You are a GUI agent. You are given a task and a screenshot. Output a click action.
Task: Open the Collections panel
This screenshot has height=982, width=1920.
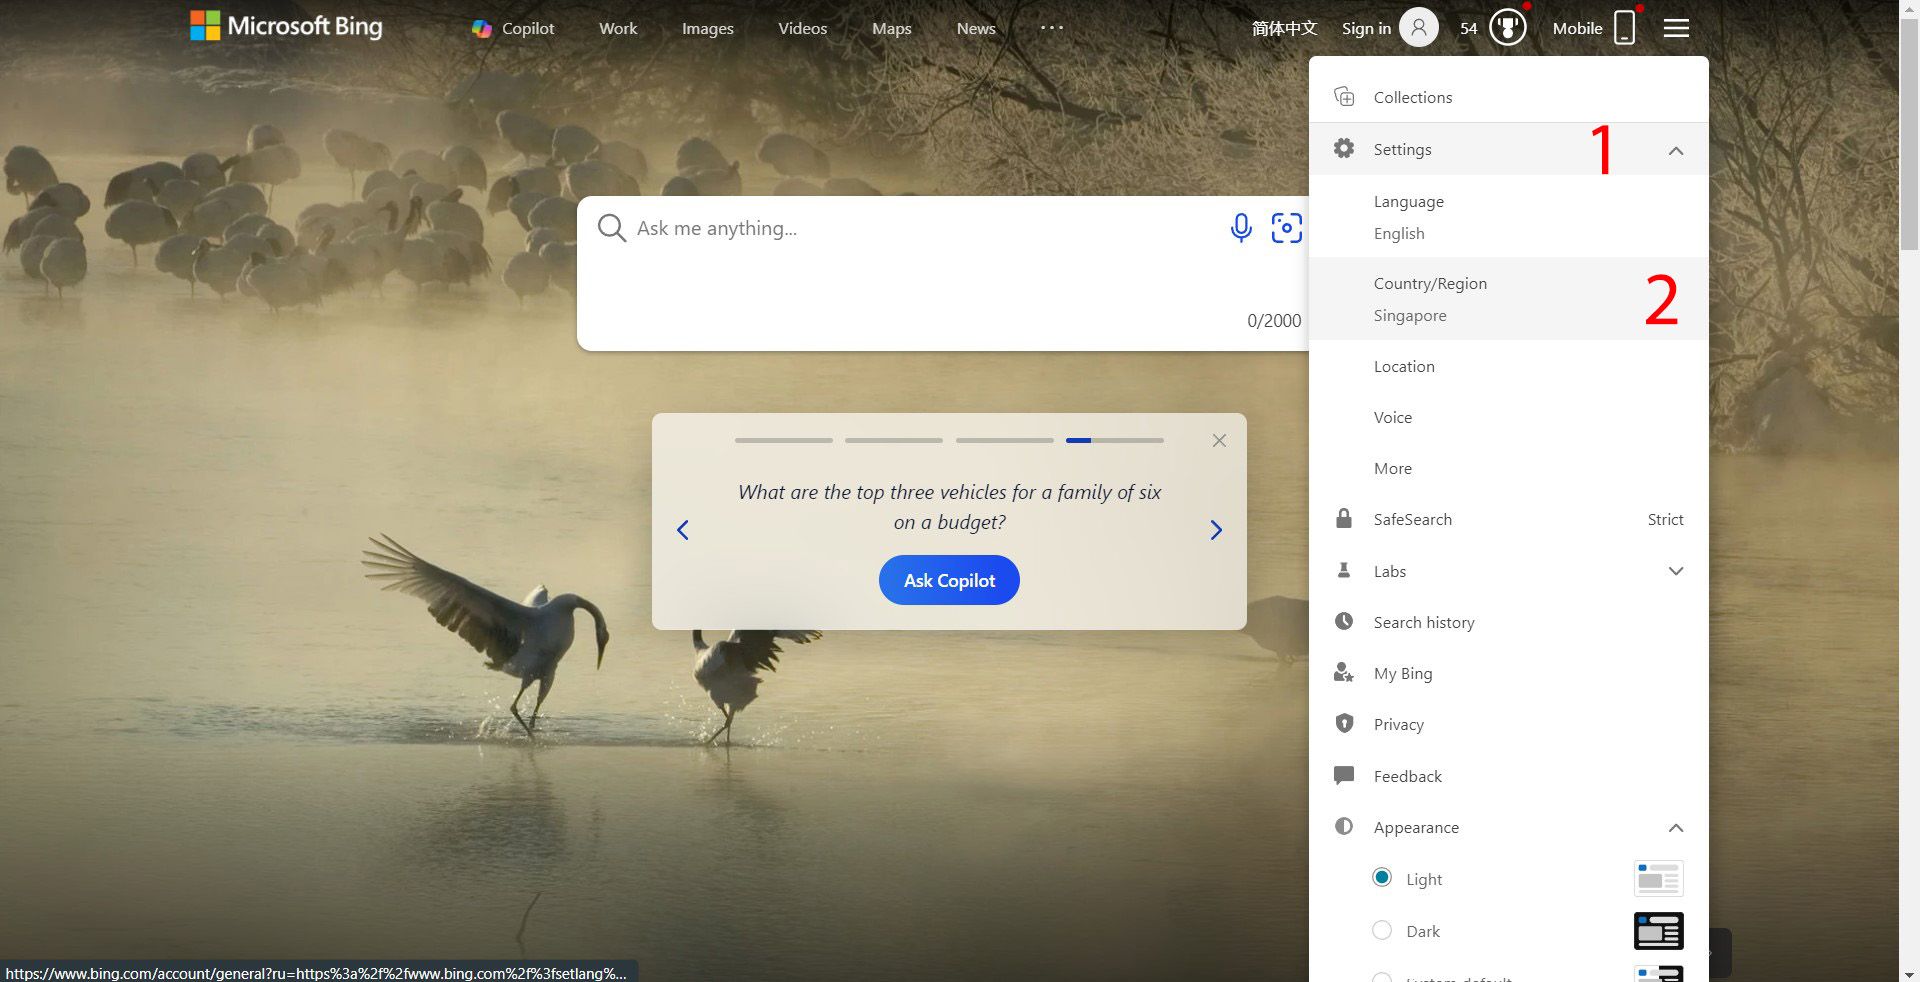tap(1412, 97)
